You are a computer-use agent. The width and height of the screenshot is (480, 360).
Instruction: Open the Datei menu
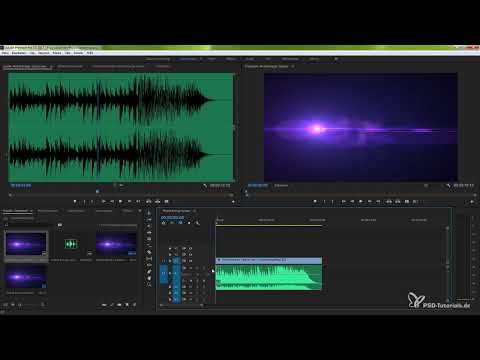click(x=5, y=53)
